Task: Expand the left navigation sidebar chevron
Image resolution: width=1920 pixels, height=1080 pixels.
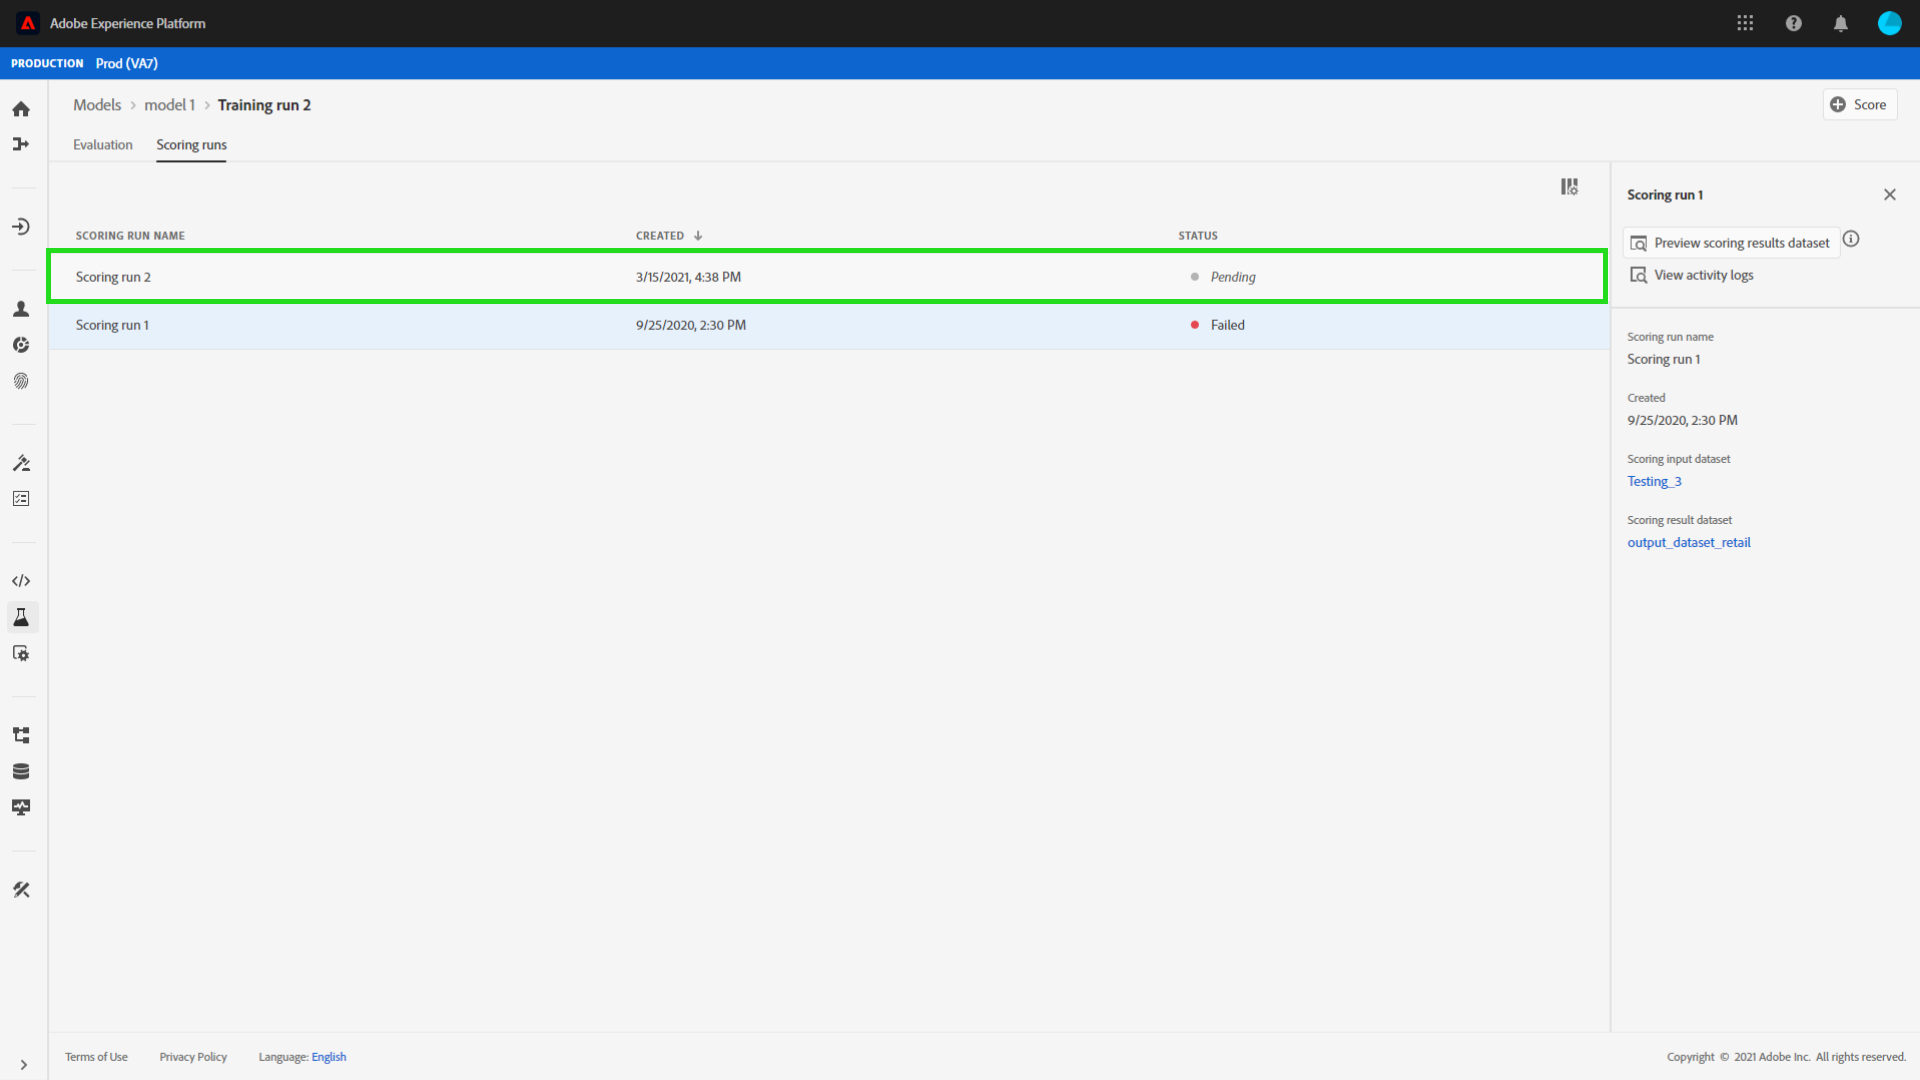Action: point(23,1065)
